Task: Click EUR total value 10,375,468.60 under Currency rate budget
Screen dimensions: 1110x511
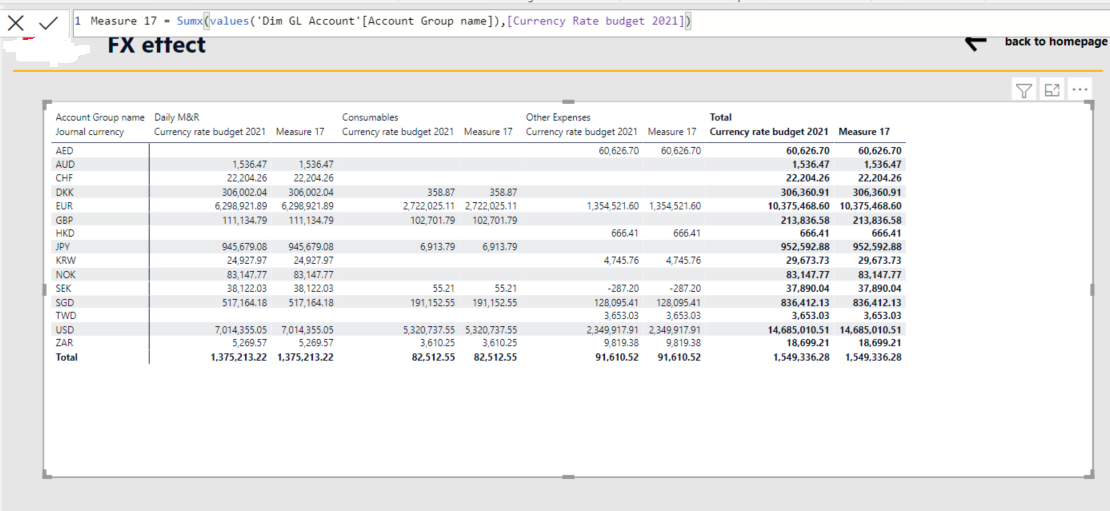Action: coord(797,205)
